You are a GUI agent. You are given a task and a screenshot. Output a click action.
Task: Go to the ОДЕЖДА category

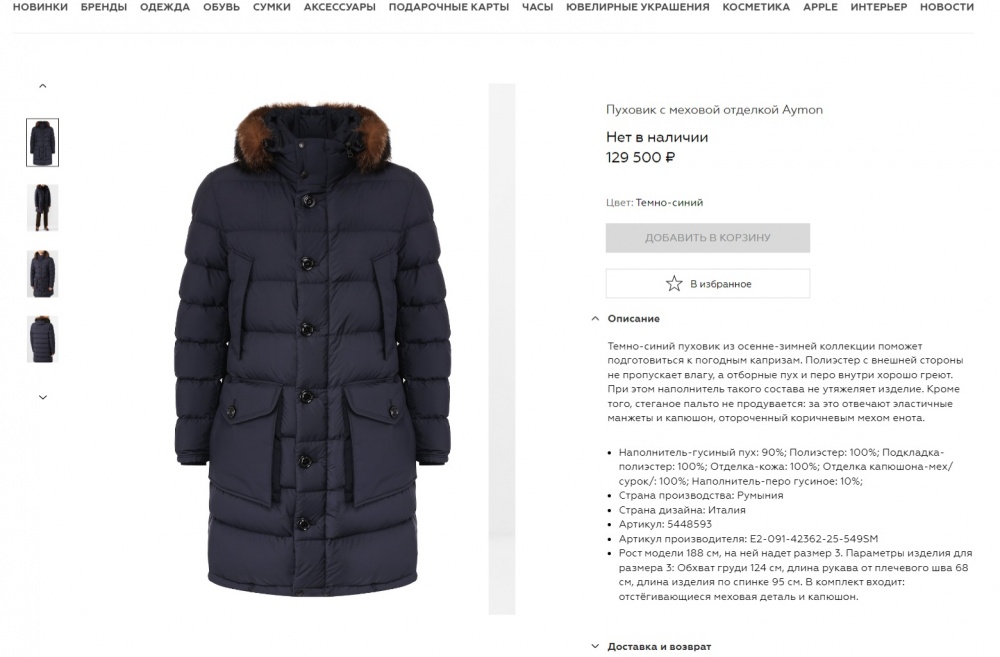[x=165, y=7]
